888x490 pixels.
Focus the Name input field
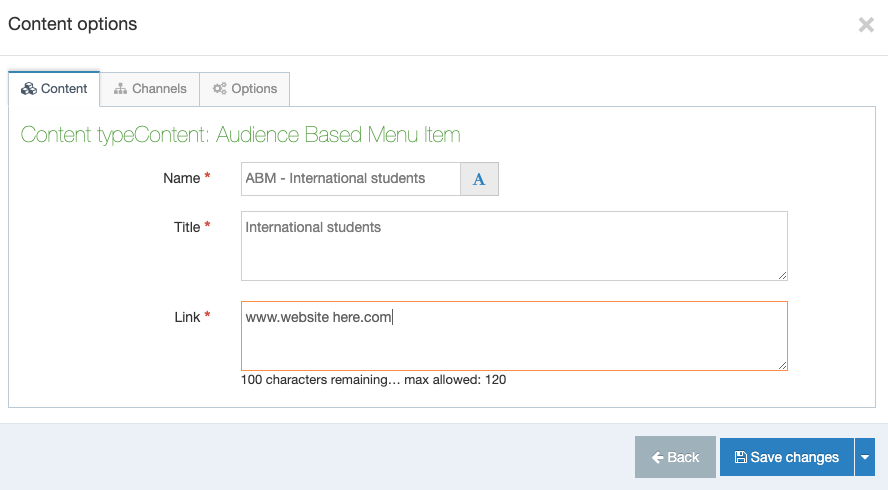point(351,179)
